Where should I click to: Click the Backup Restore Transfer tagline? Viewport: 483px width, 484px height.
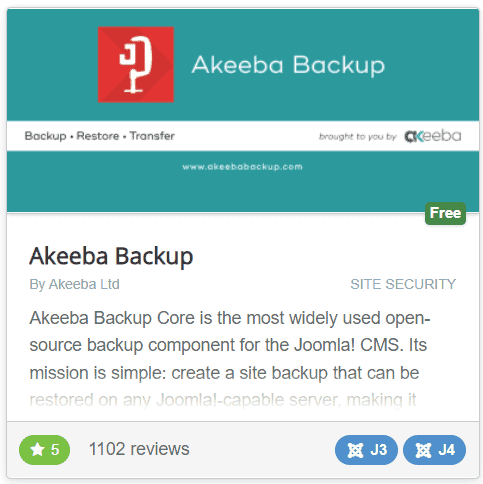pos(100,136)
